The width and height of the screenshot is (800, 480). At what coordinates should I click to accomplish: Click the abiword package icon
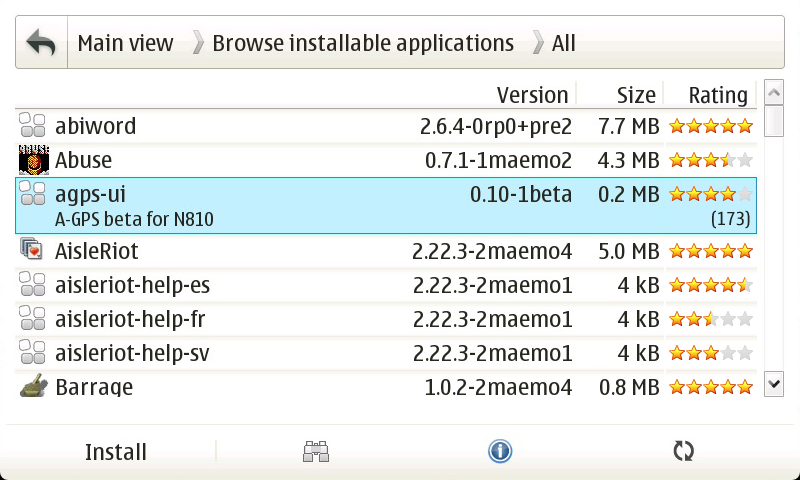(33, 126)
